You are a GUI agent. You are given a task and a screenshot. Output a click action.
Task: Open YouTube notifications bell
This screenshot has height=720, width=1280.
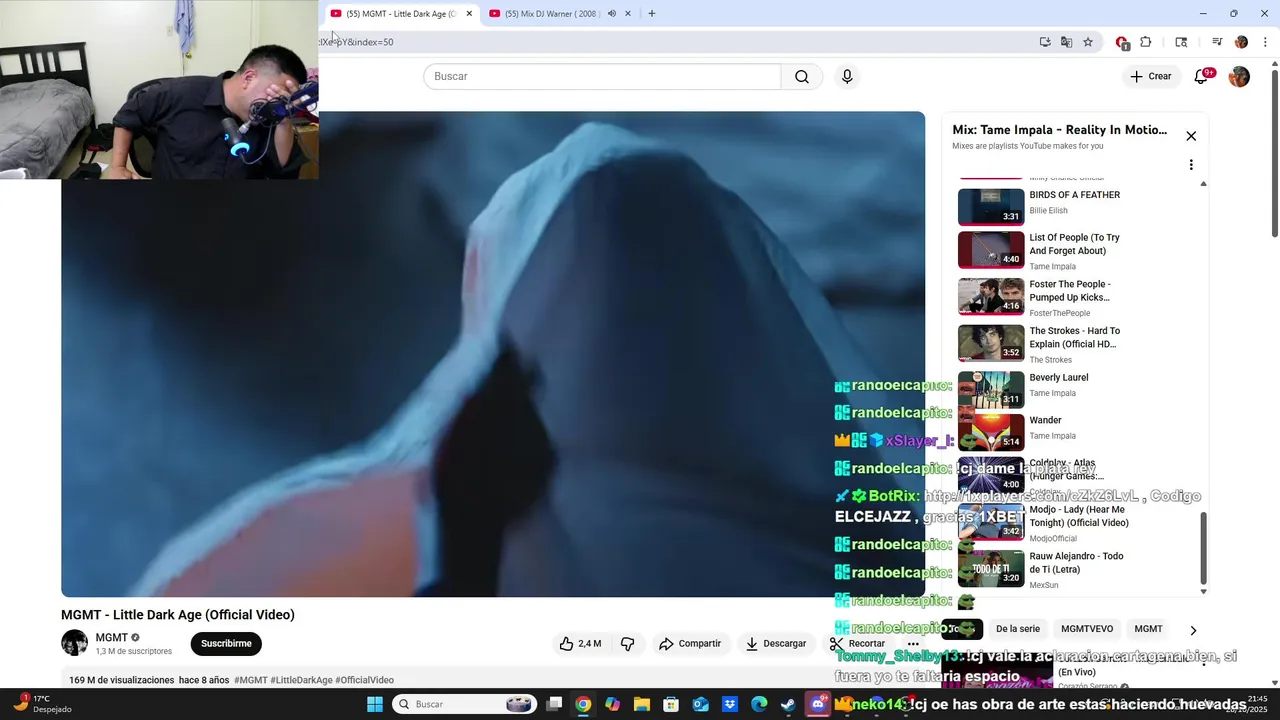1202,77
